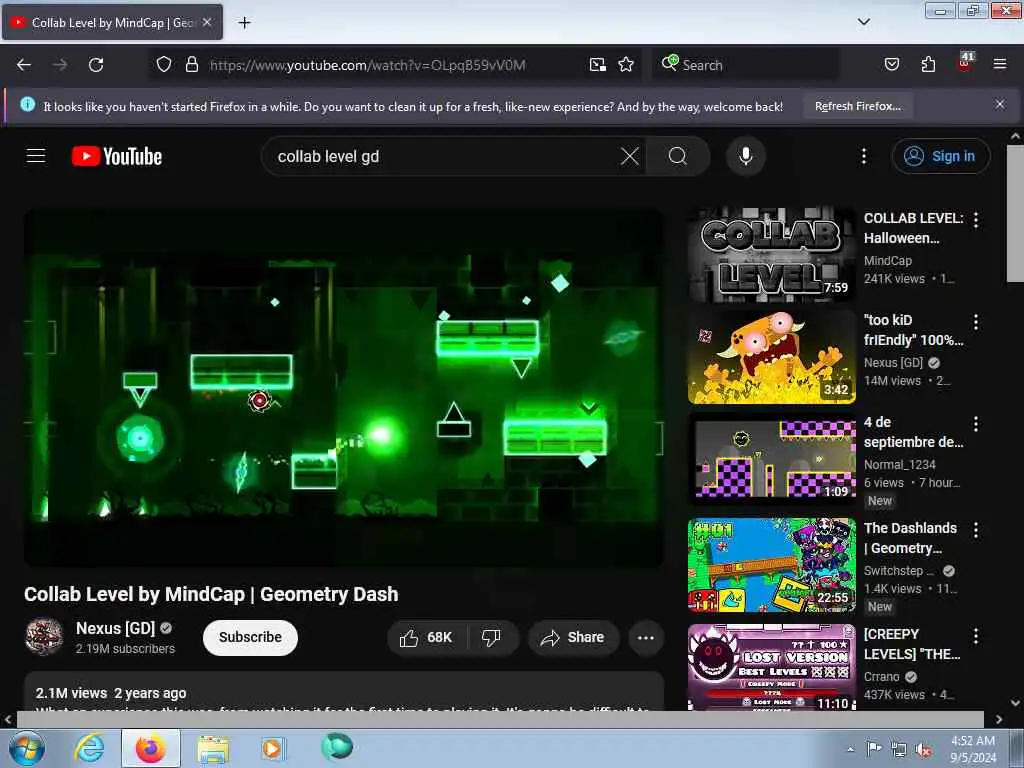Clear the YouTube search box text
Screen dimensions: 1024x768
[630, 156]
